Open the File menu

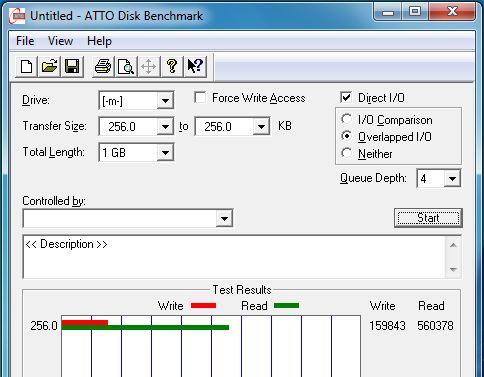[x=25, y=41]
